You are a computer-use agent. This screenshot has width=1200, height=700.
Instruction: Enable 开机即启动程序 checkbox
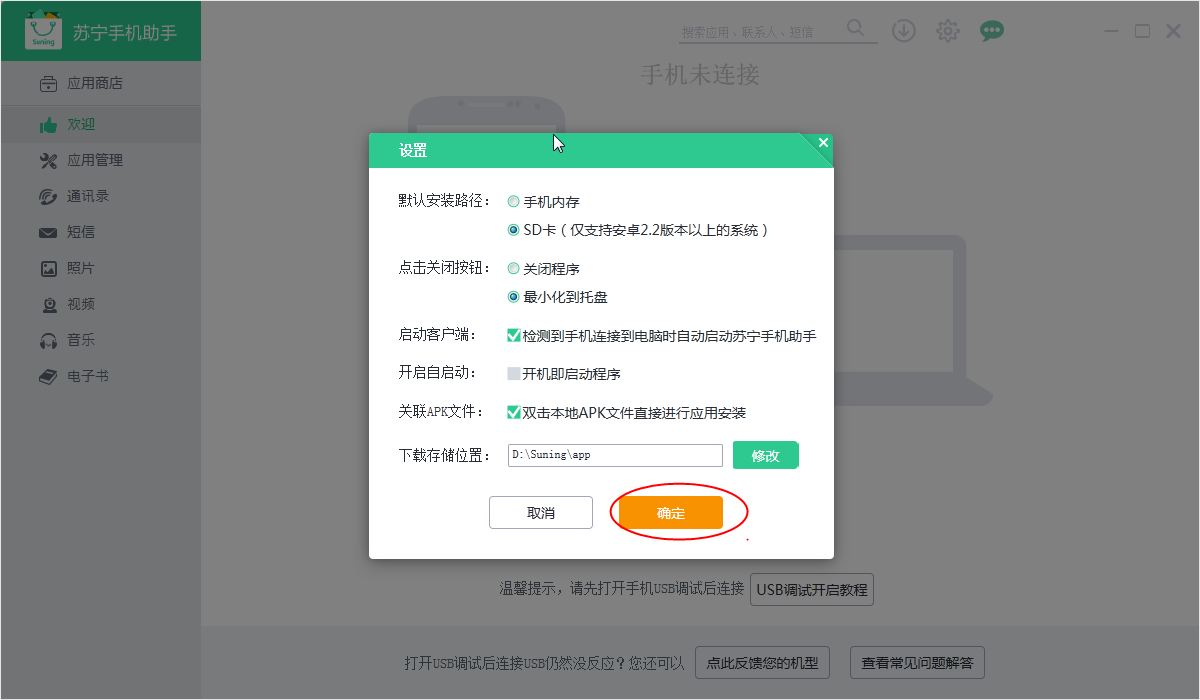click(514, 374)
